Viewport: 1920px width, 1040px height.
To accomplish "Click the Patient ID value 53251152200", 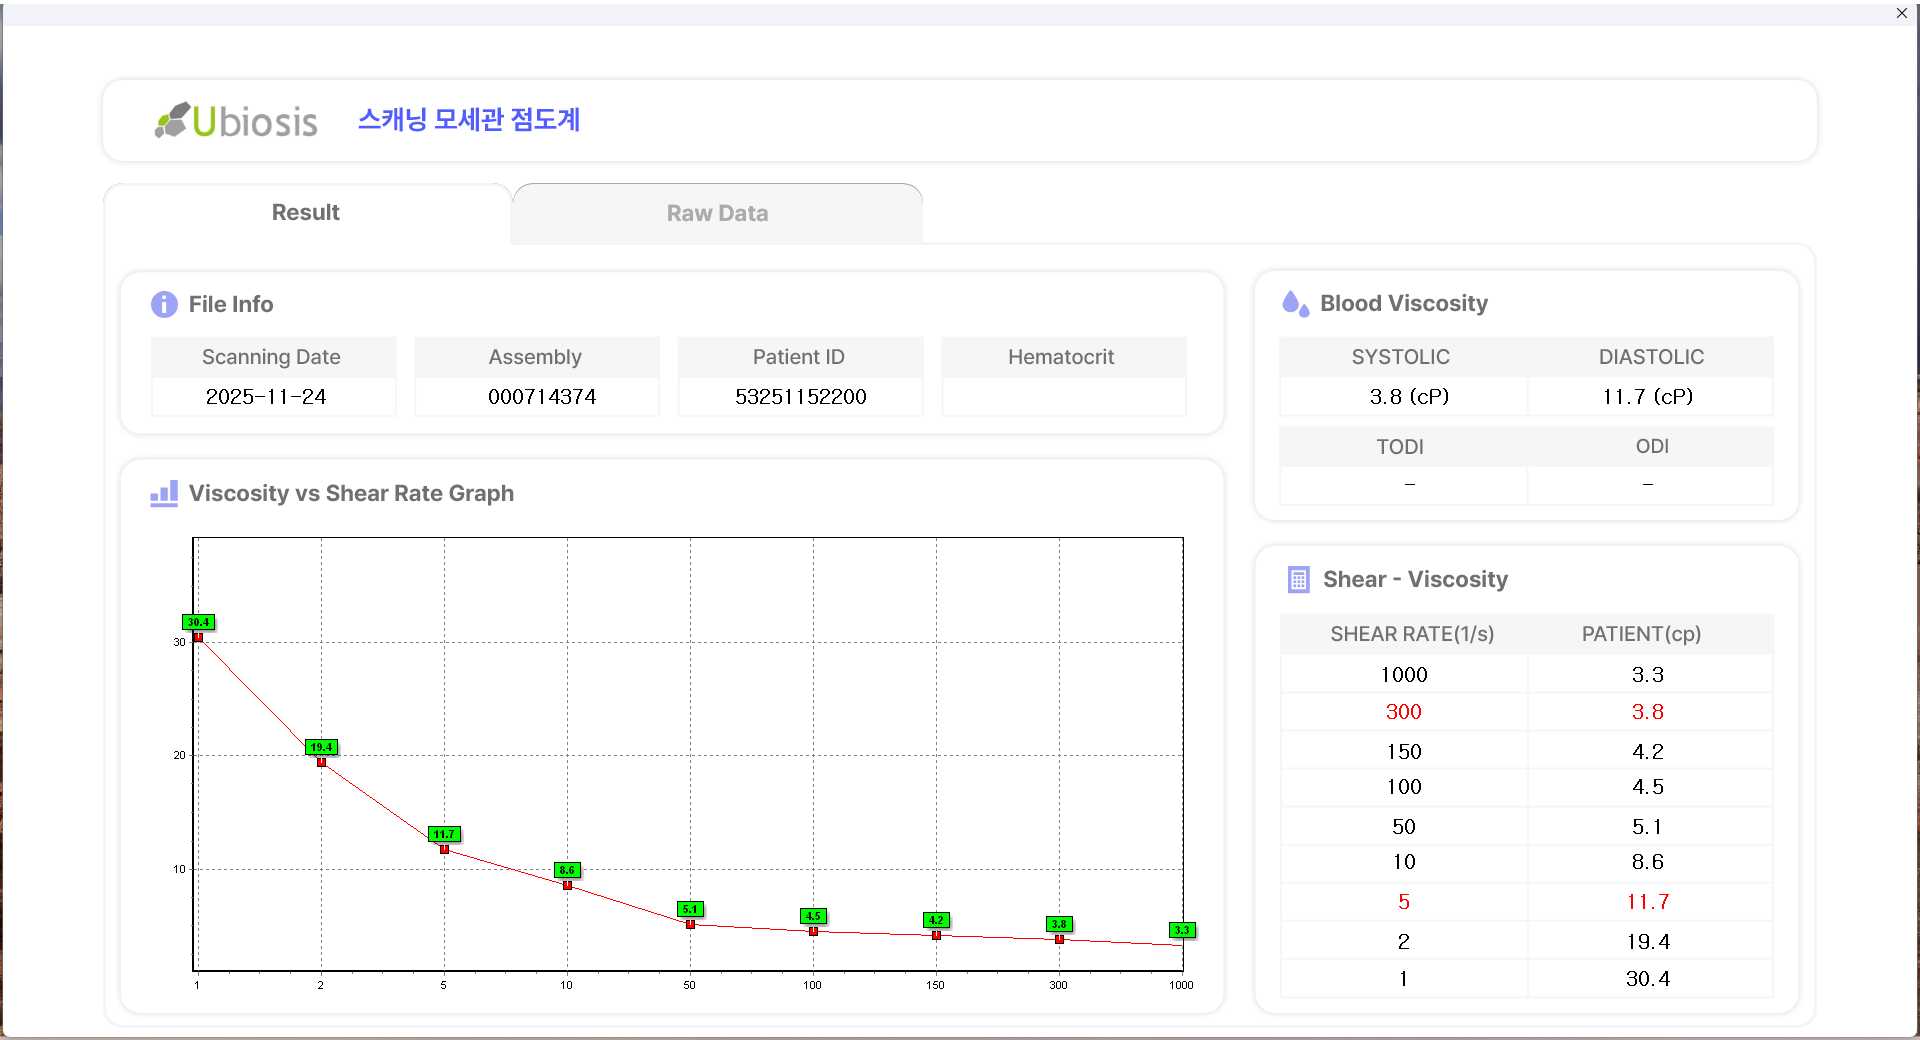I will click(x=800, y=397).
